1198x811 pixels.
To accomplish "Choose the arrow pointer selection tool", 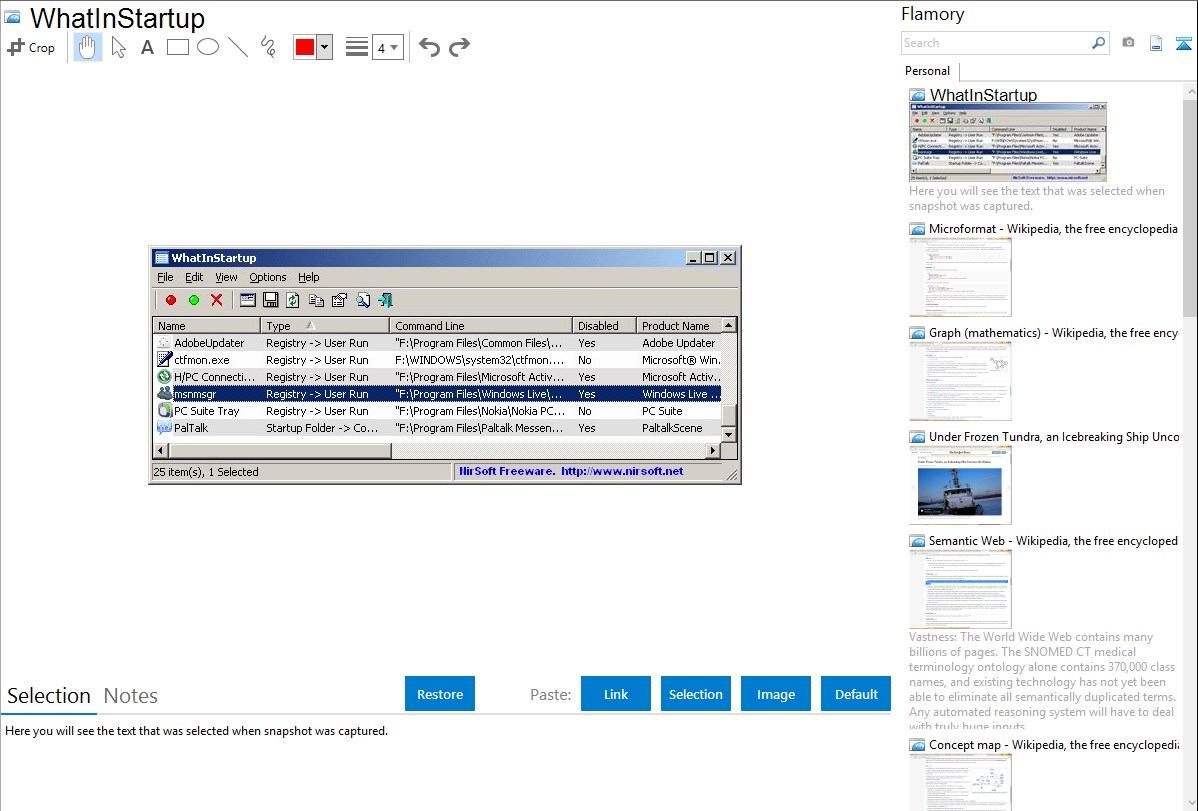I will pyautogui.click(x=118, y=47).
